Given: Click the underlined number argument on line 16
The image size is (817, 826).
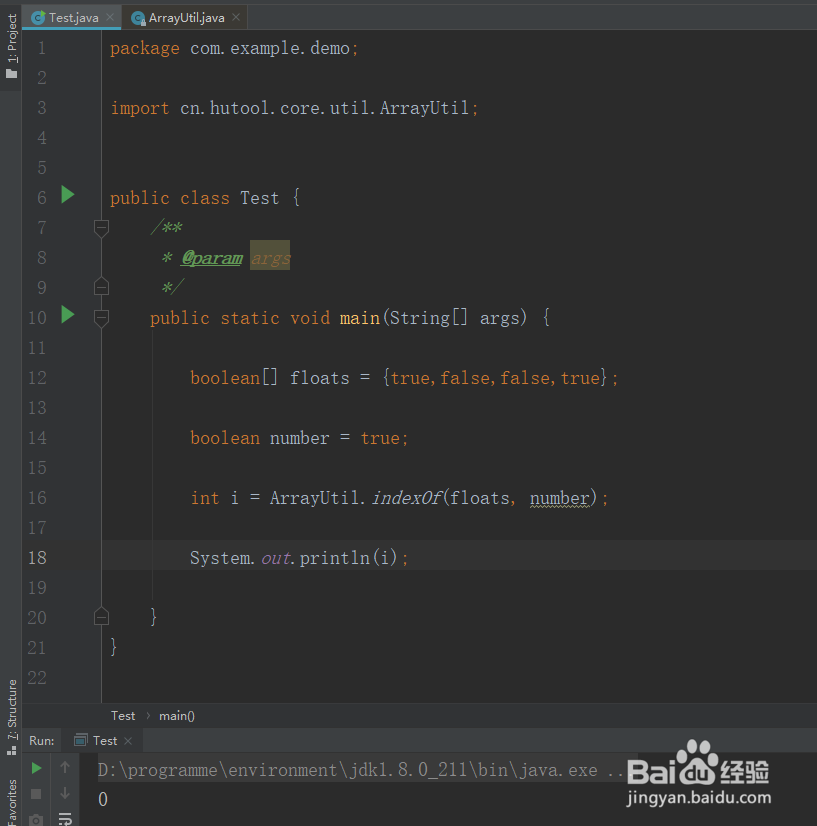Looking at the screenshot, I should [559, 498].
